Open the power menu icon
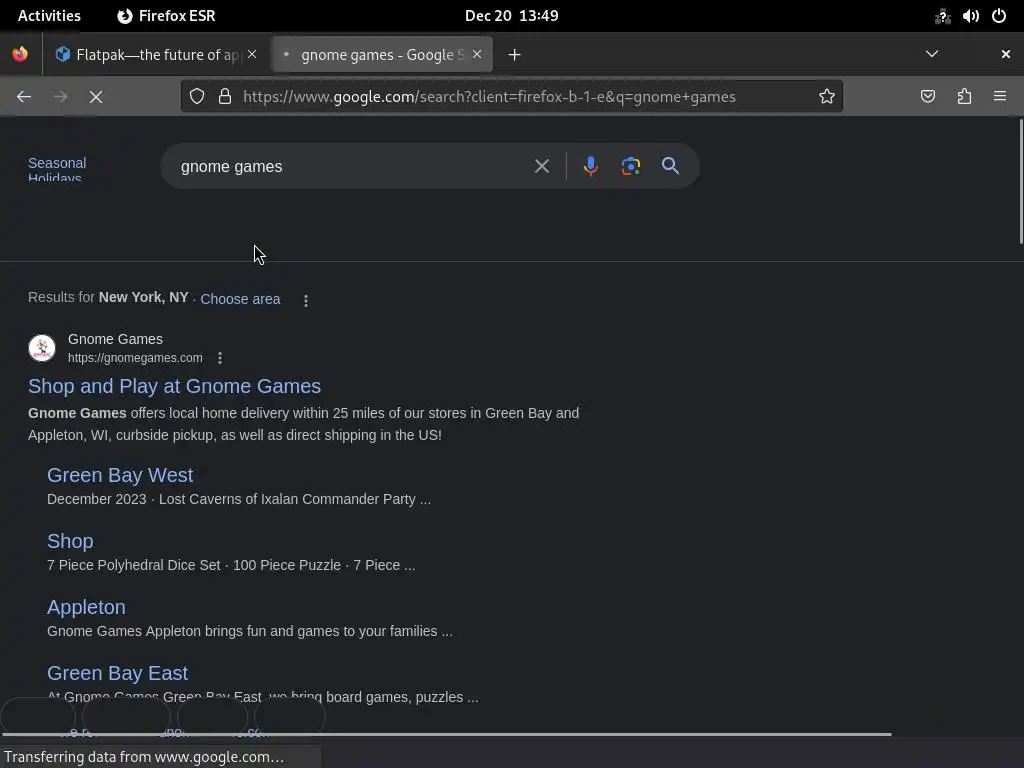Viewport: 1024px width, 768px height. click(999, 16)
